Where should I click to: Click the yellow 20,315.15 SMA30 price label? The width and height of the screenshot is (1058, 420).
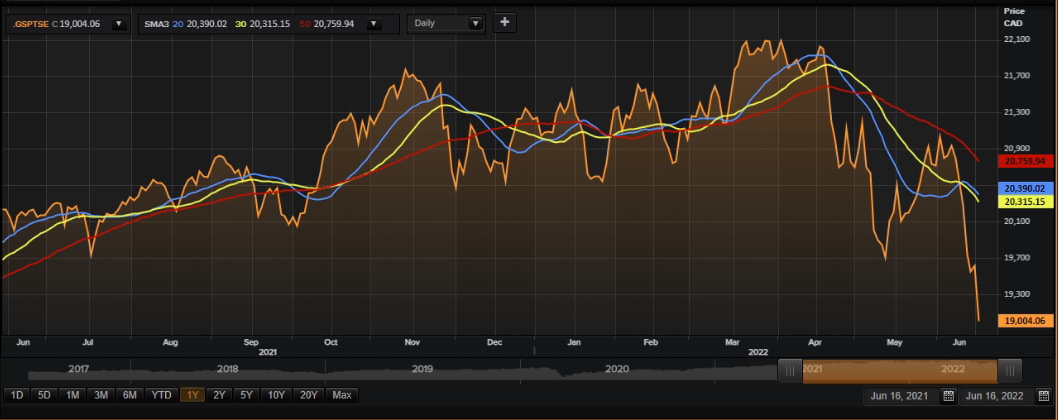pos(1024,202)
